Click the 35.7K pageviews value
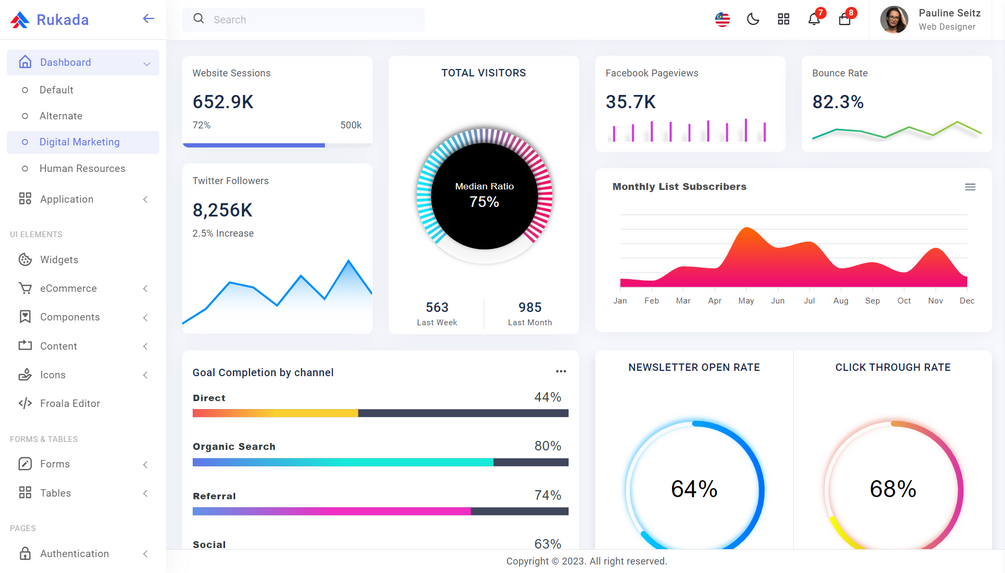 click(x=631, y=102)
